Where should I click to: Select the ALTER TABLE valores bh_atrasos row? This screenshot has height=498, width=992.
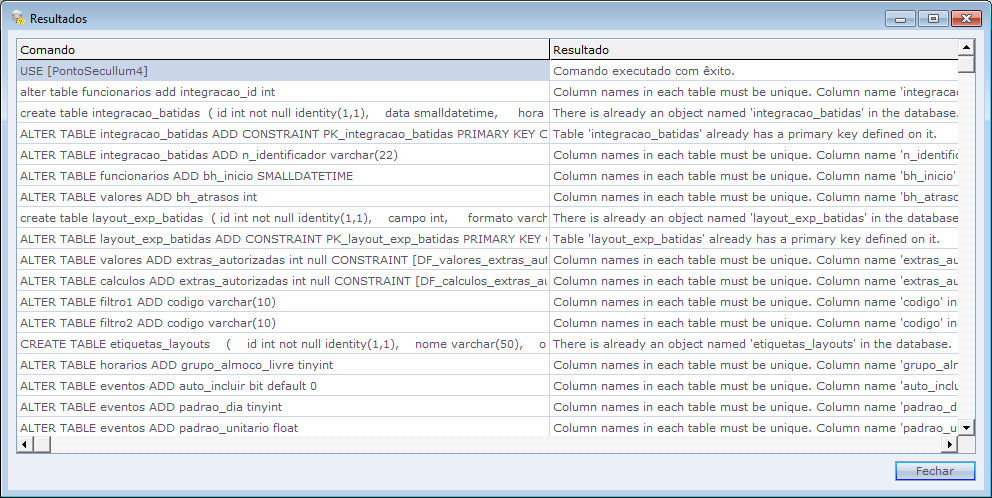(282, 197)
